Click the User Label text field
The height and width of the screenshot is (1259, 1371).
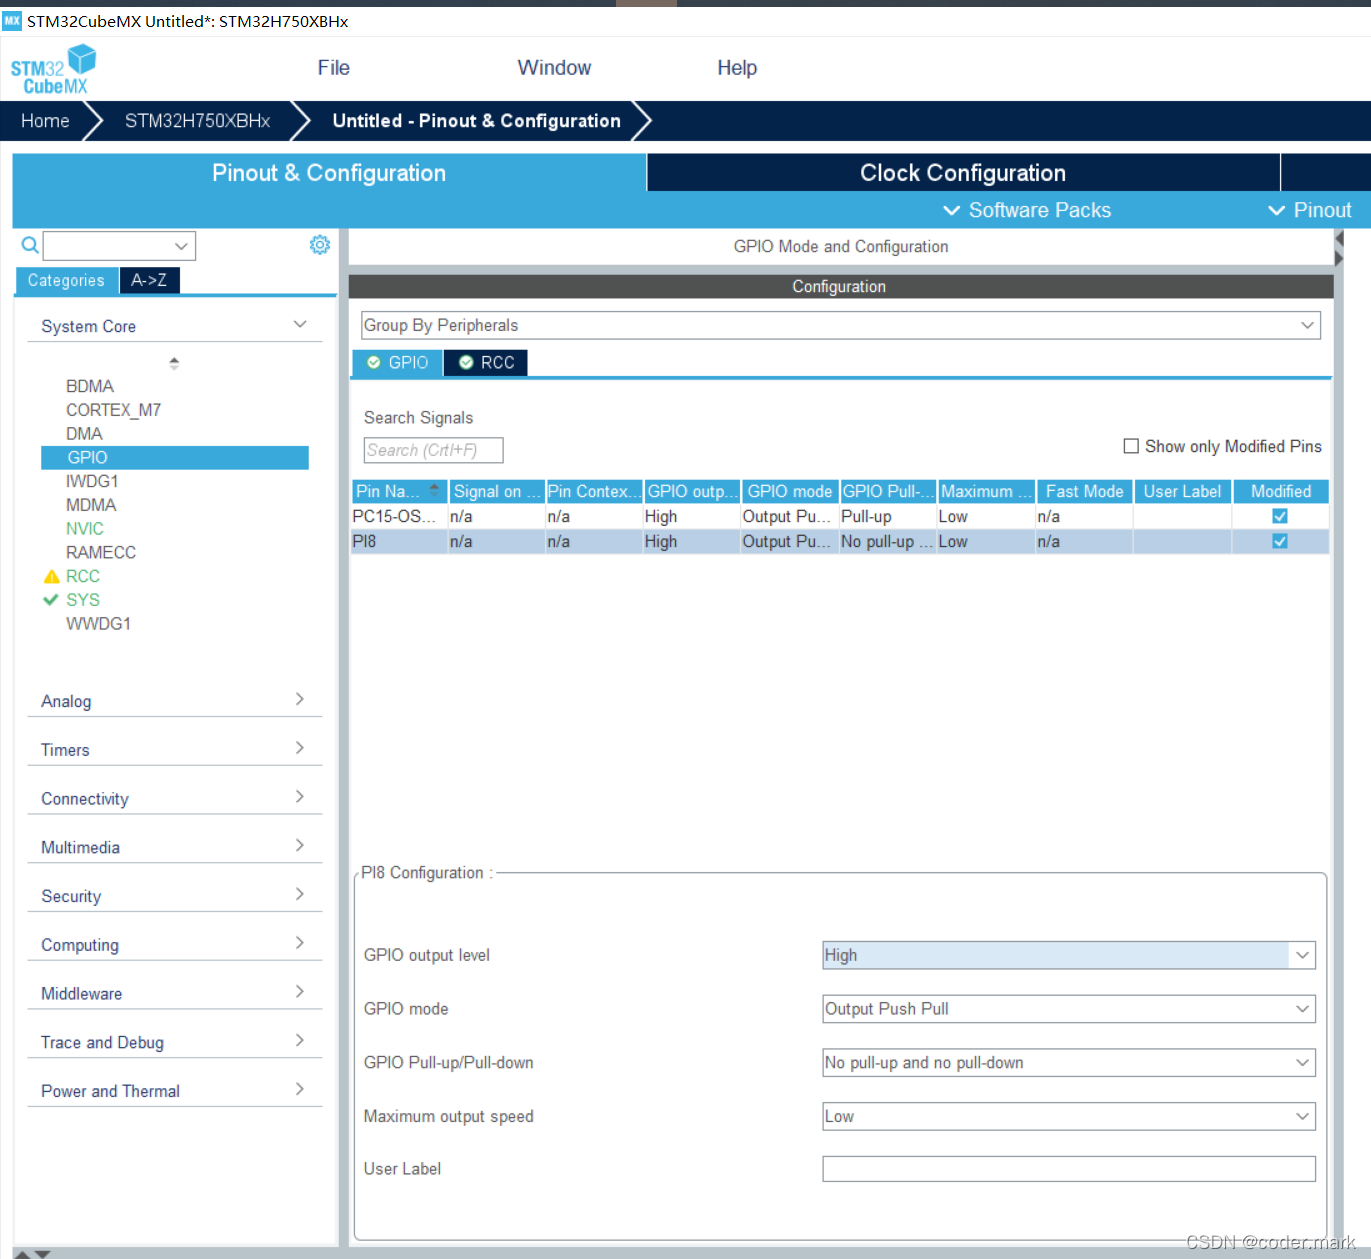pyautogui.click(x=1069, y=1169)
